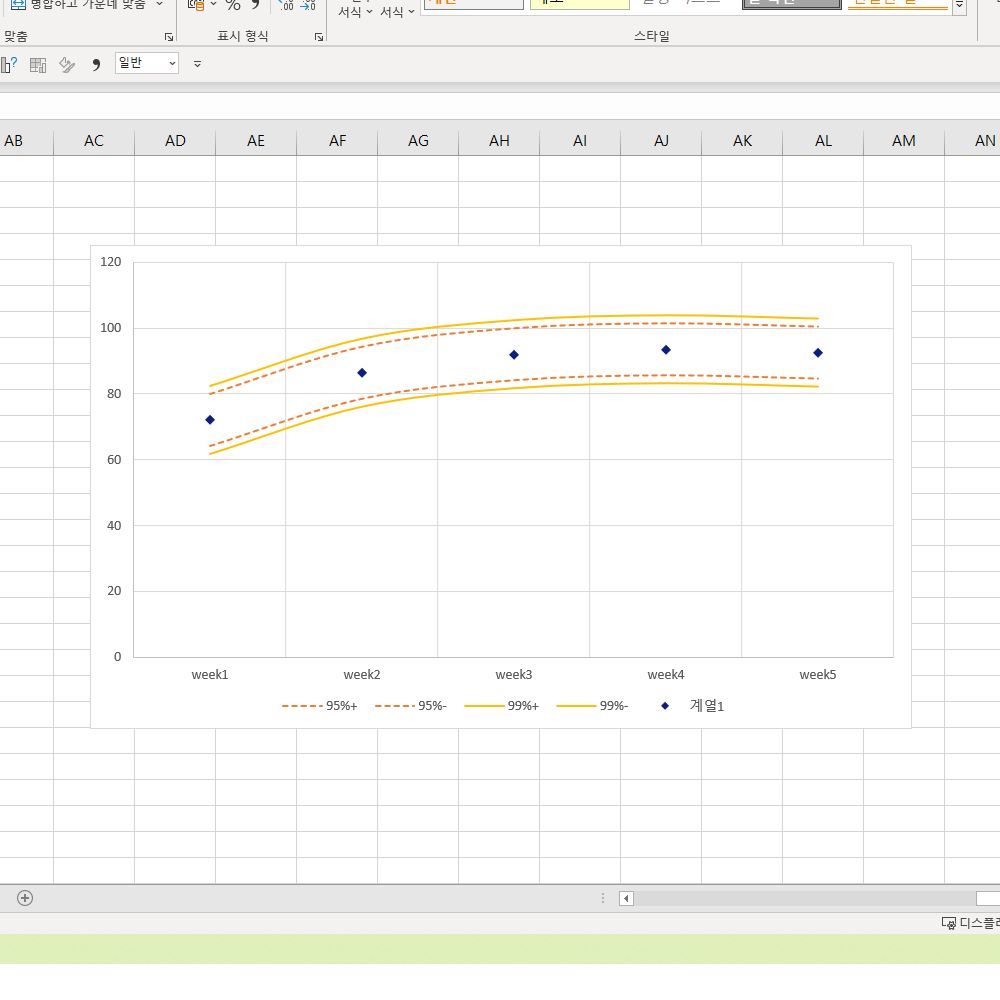Screen dimensions: 1000x1000
Task: Open accounting format dropdown arrow
Action: tap(213, 4)
